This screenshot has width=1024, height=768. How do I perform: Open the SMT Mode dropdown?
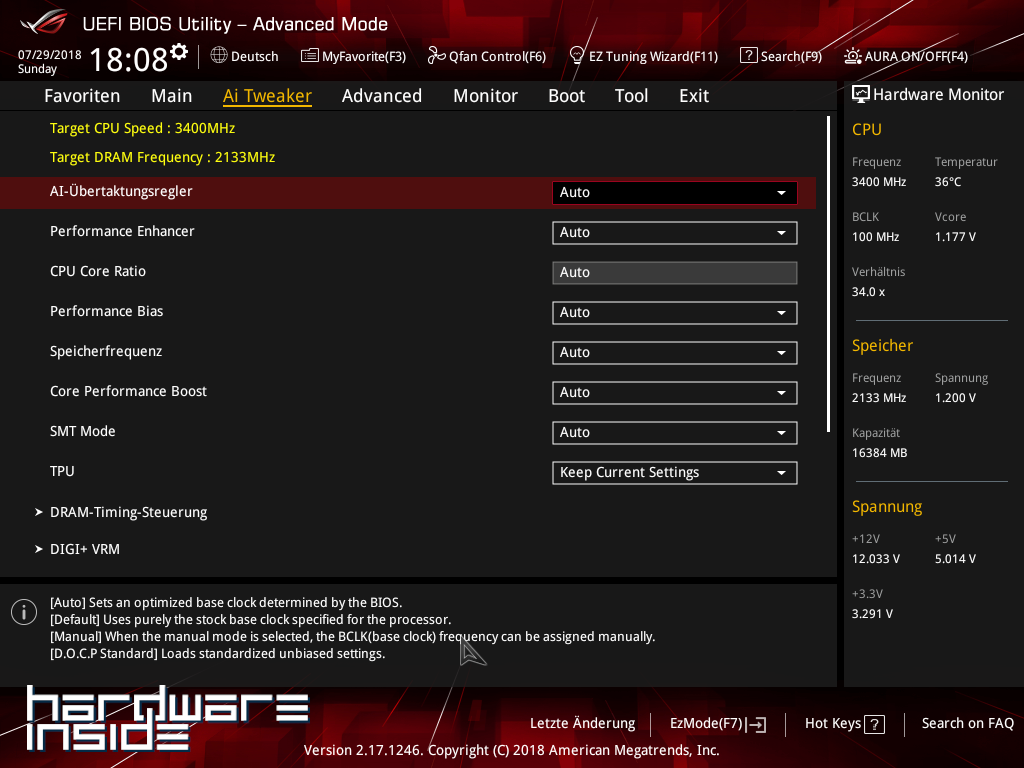coord(675,432)
